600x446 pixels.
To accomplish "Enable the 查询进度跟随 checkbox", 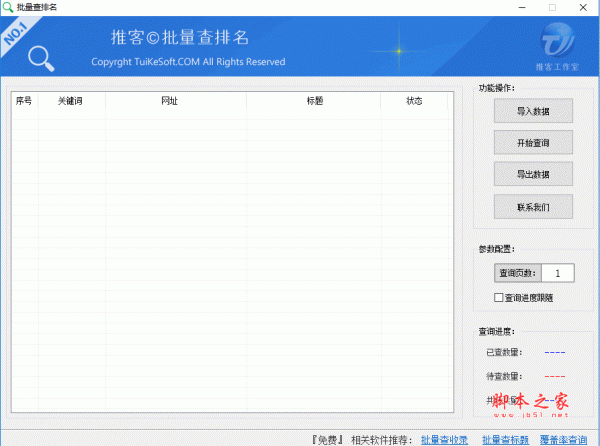I will 500,297.
